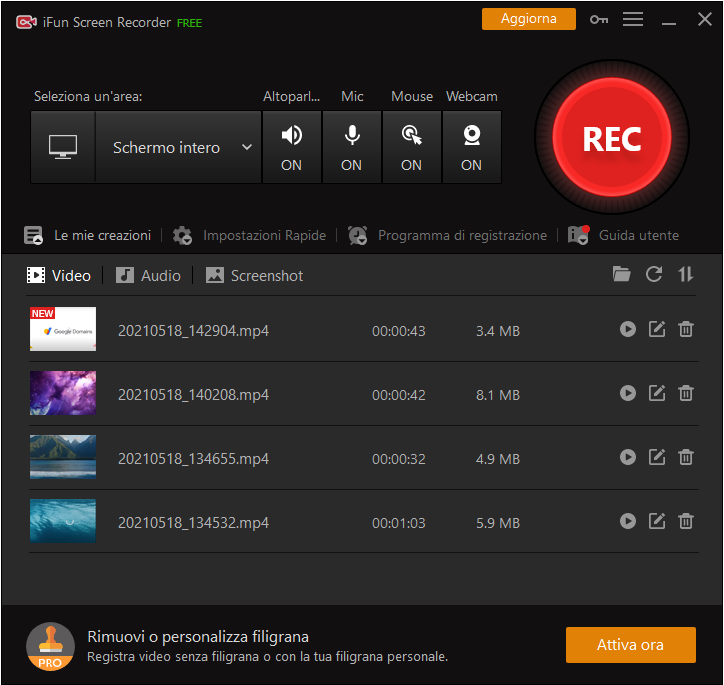
Task: Open the license key icon
Action: coord(599,19)
